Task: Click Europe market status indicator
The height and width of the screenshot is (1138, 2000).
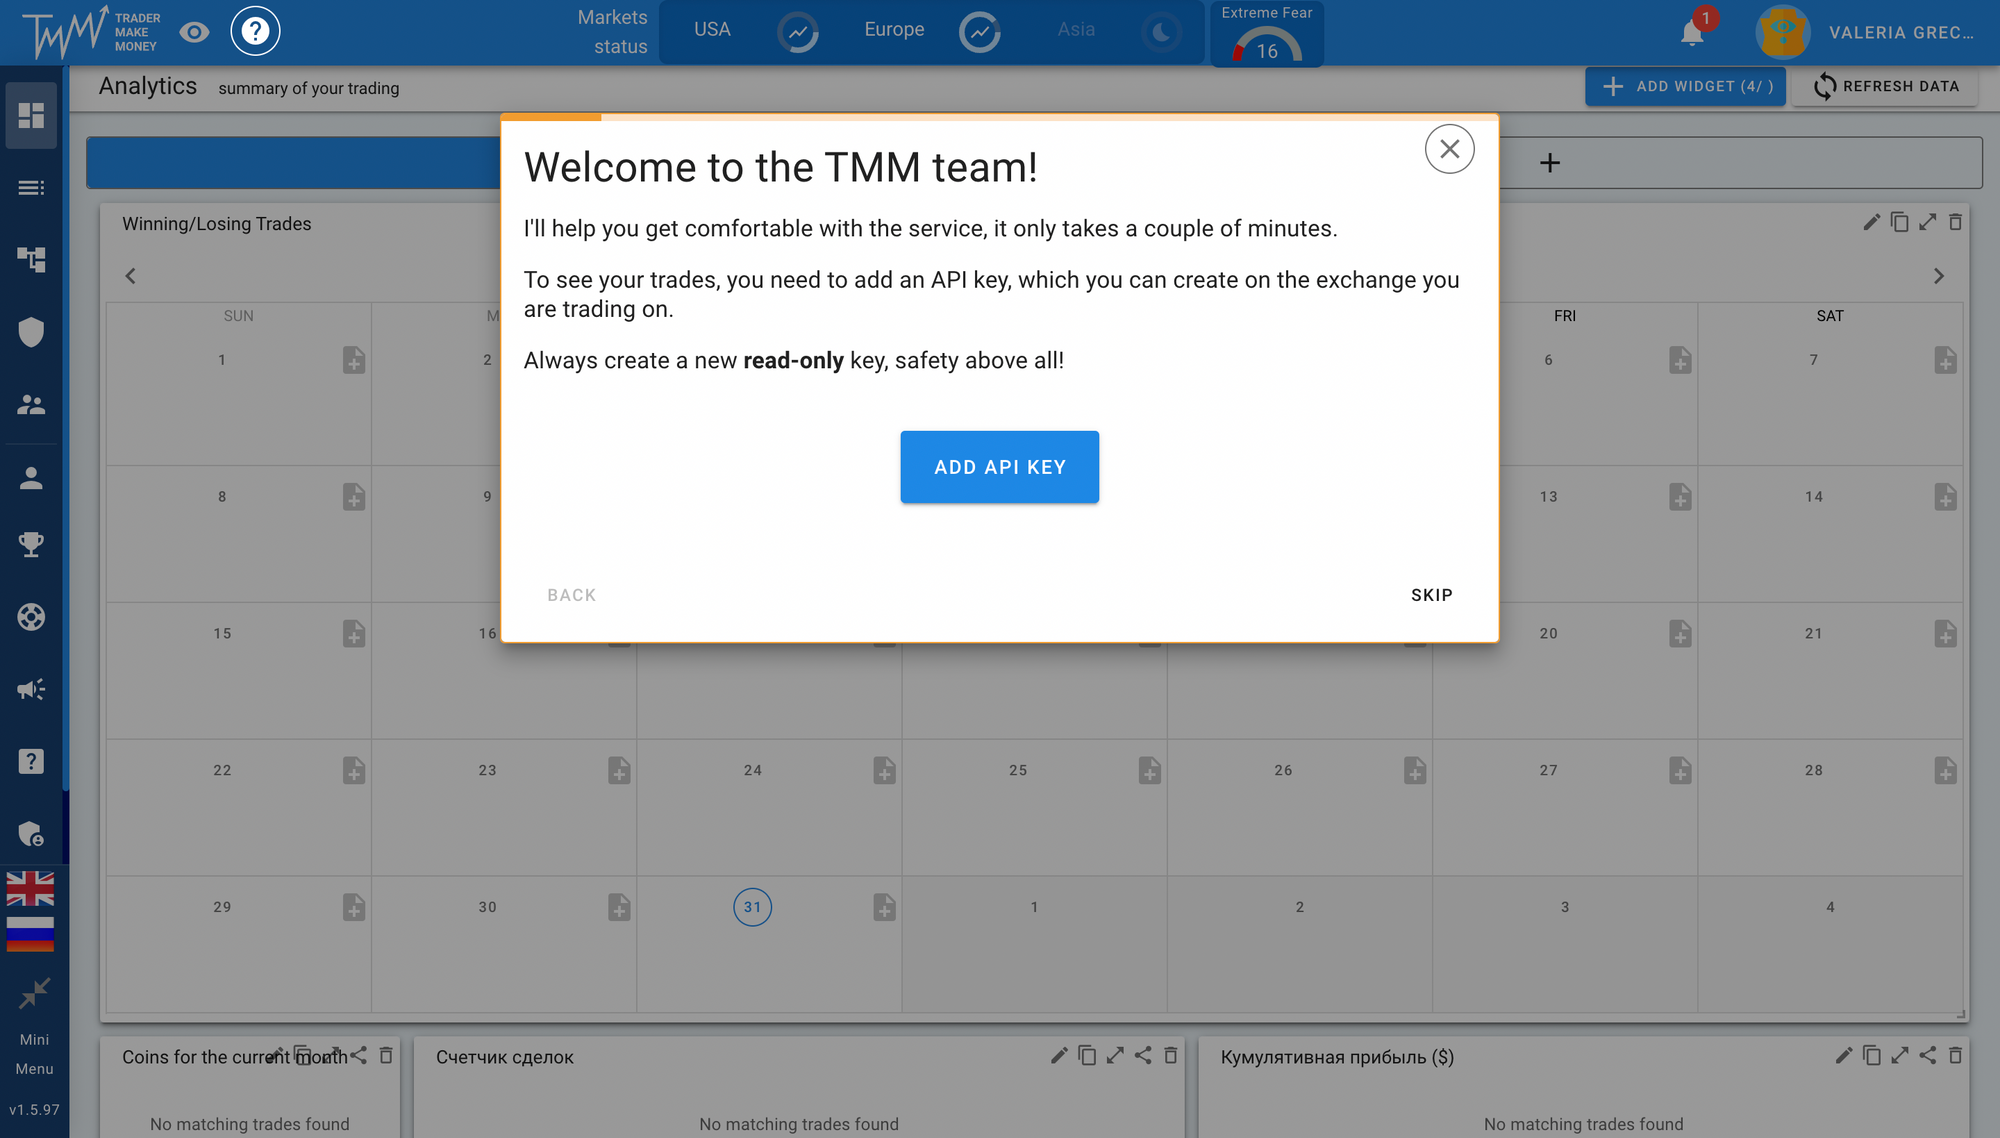Action: [x=980, y=32]
